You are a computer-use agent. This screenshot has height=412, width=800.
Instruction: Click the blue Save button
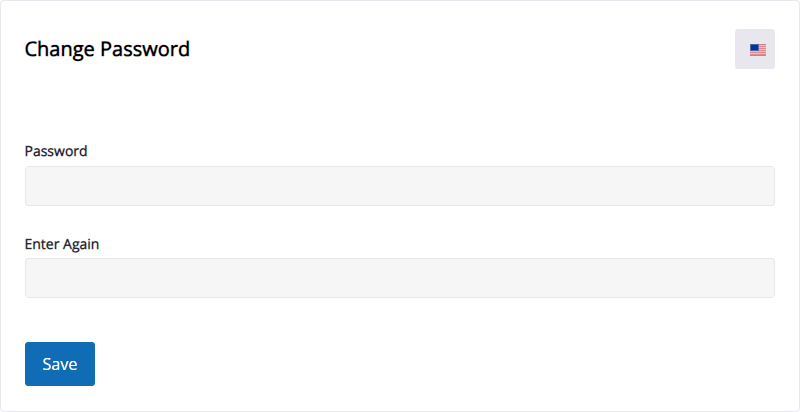60,364
